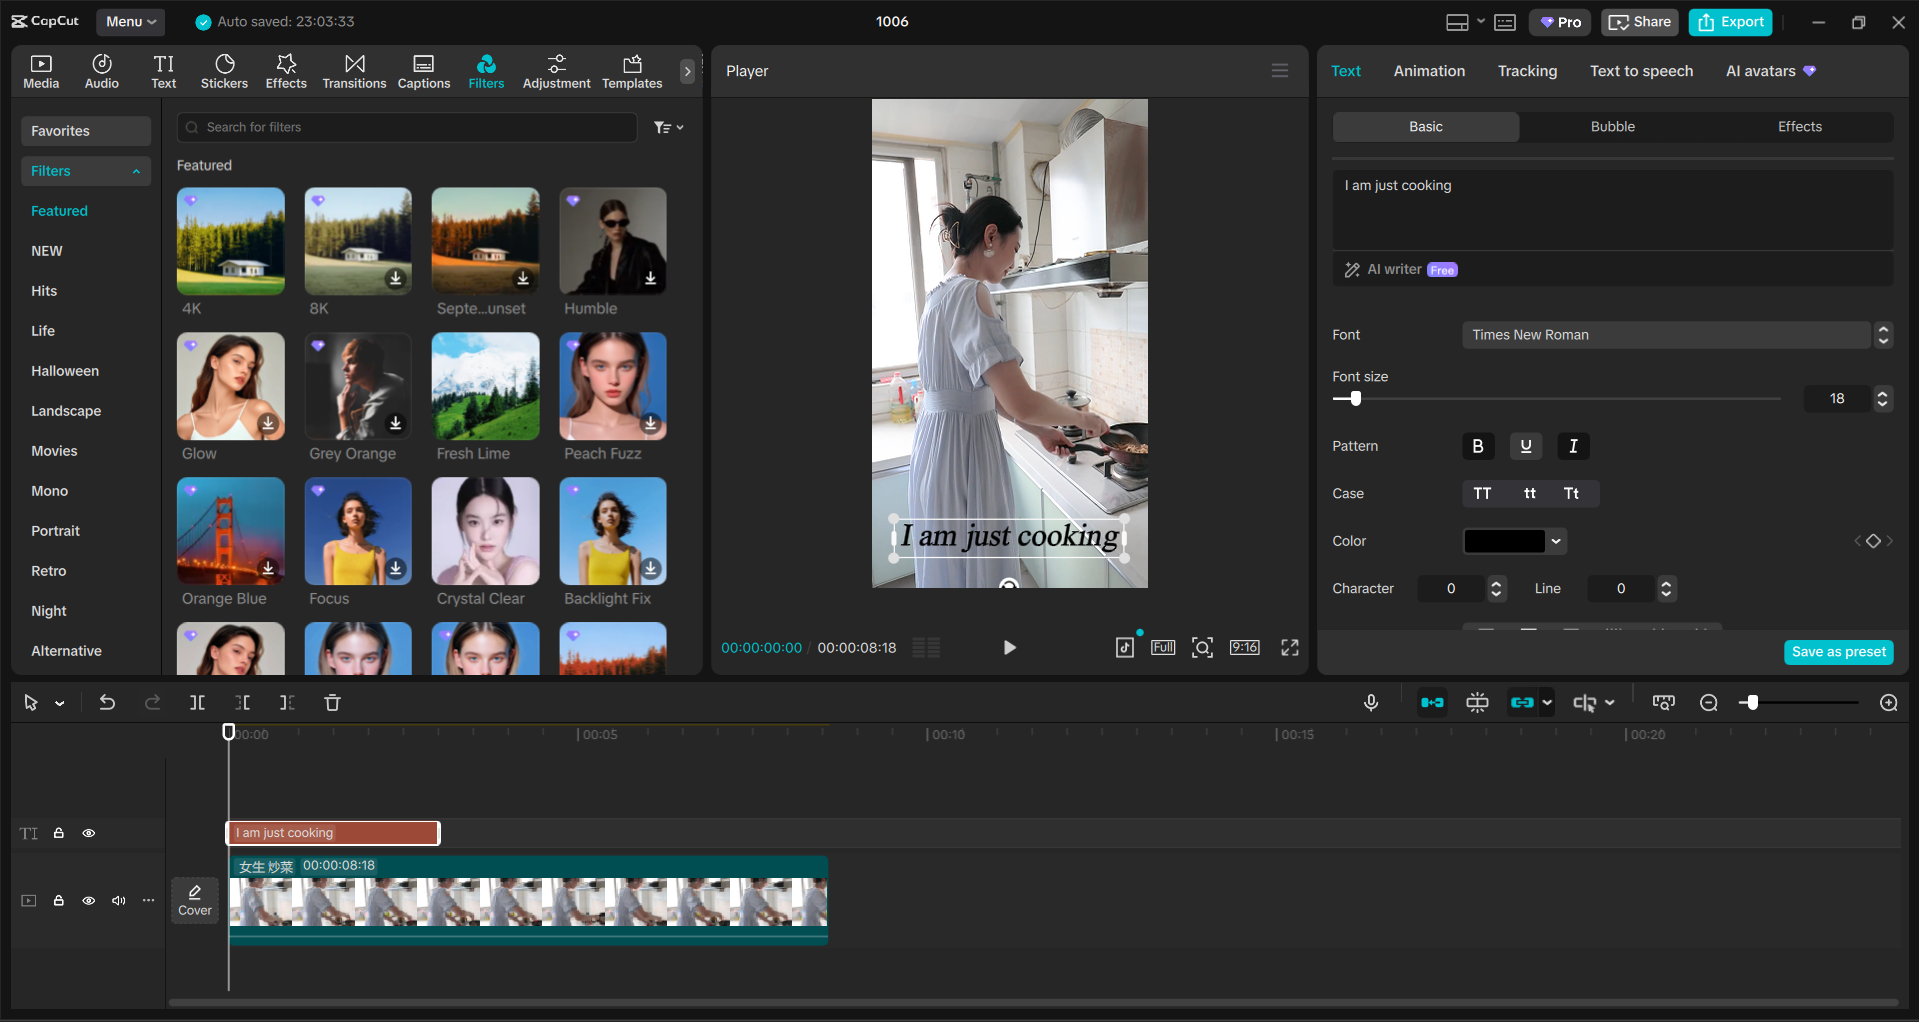This screenshot has height=1022, width=1919.
Task: Click the Save as preset button
Action: [x=1838, y=651]
